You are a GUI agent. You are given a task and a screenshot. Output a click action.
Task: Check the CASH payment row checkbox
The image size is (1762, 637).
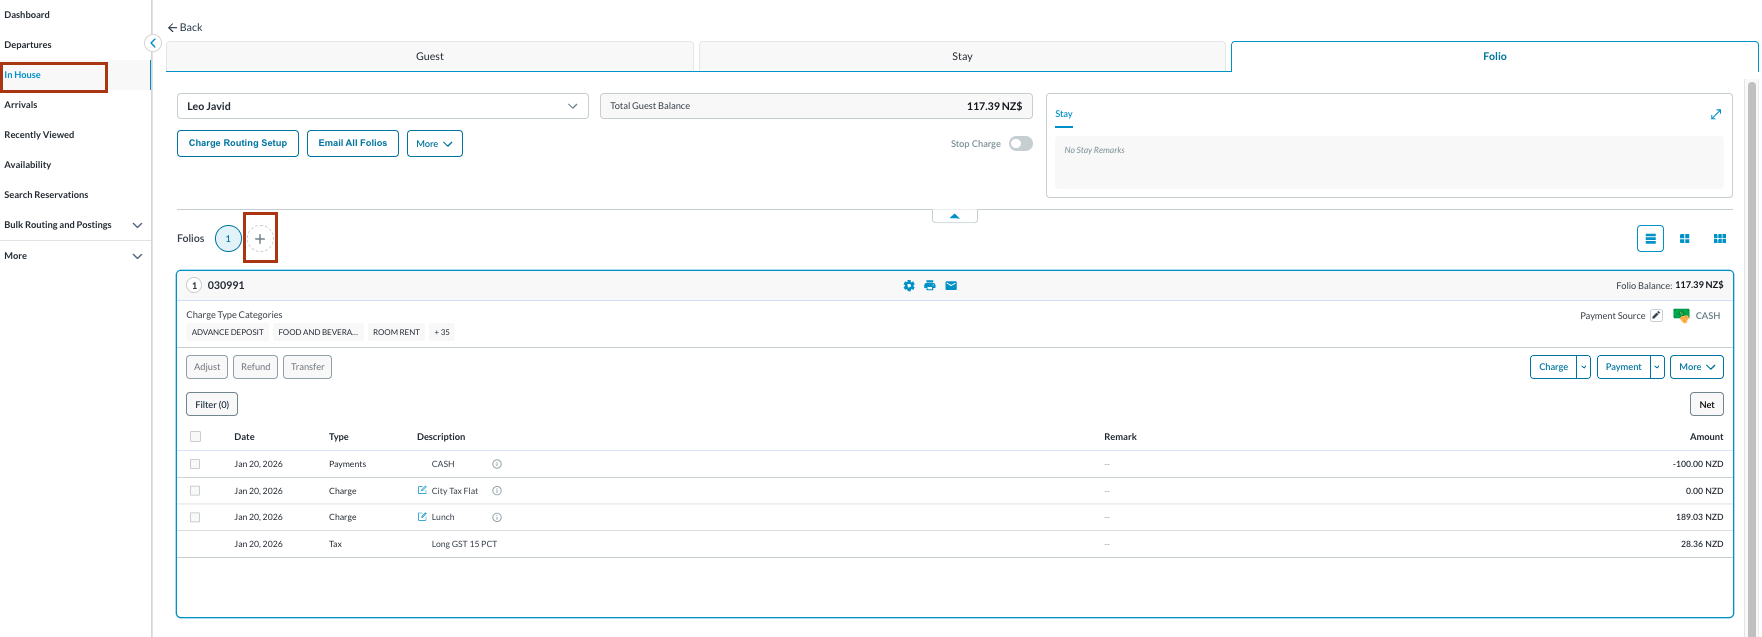pyautogui.click(x=195, y=464)
